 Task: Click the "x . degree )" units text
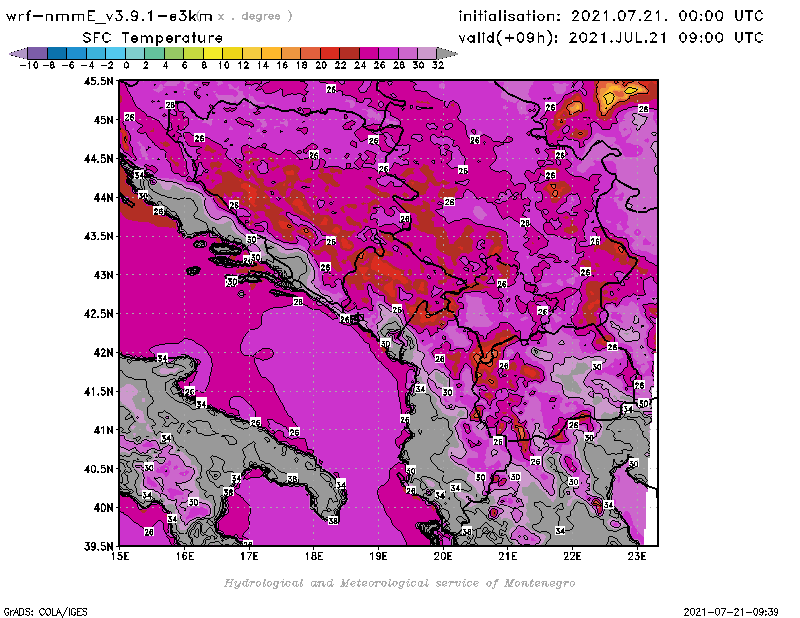(x=255, y=16)
